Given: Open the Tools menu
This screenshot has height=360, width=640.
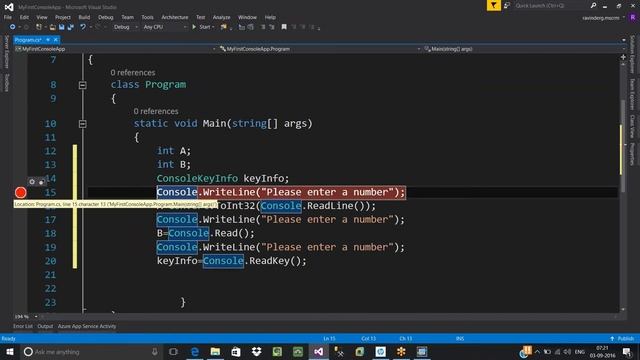Looking at the screenshot, I should (x=147, y=17).
